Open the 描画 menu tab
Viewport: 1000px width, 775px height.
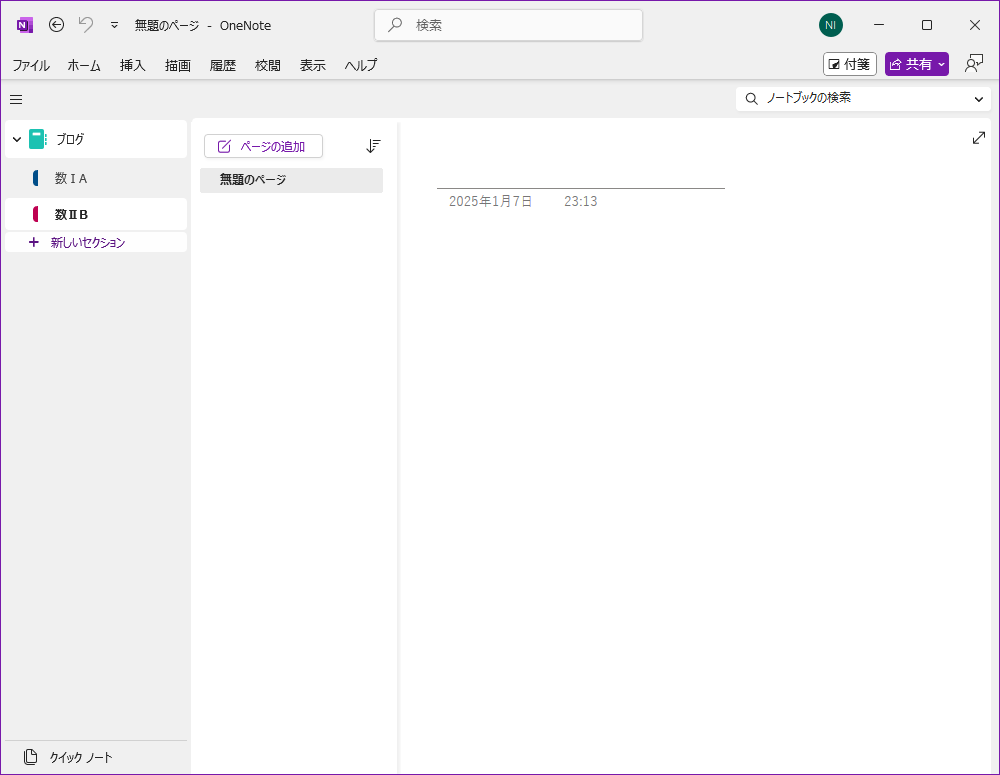(x=178, y=65)
